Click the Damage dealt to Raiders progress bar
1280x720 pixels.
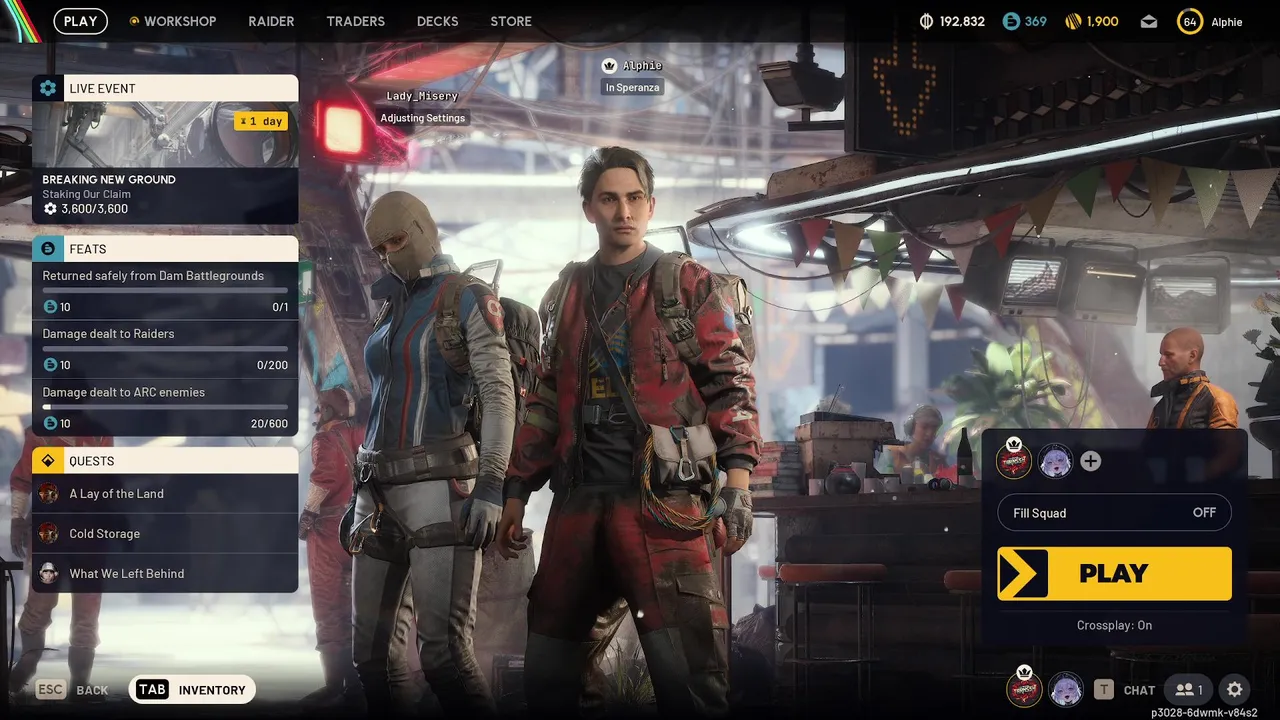click(x=165, y=349)
